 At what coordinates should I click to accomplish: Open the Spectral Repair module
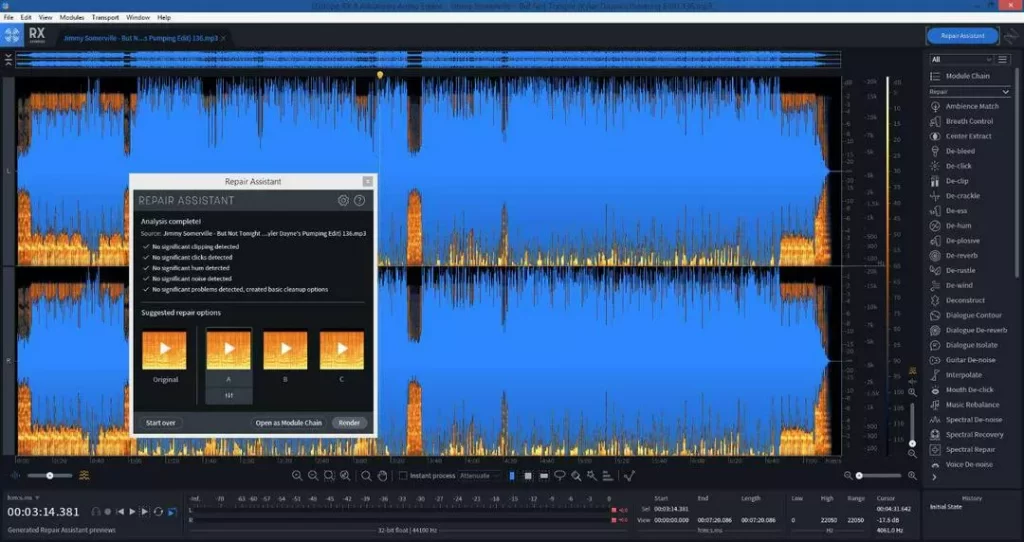click(x=963, y=450)
